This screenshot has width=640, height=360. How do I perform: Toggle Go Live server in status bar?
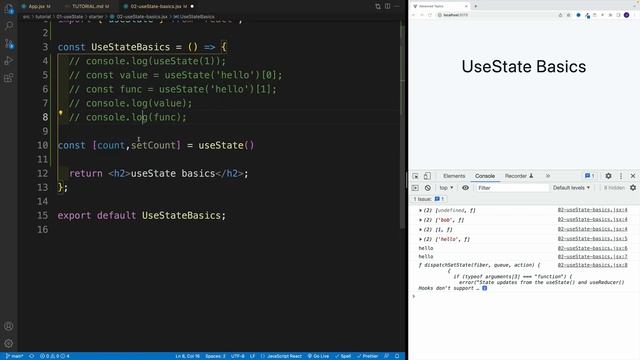(x=318, y=356)
